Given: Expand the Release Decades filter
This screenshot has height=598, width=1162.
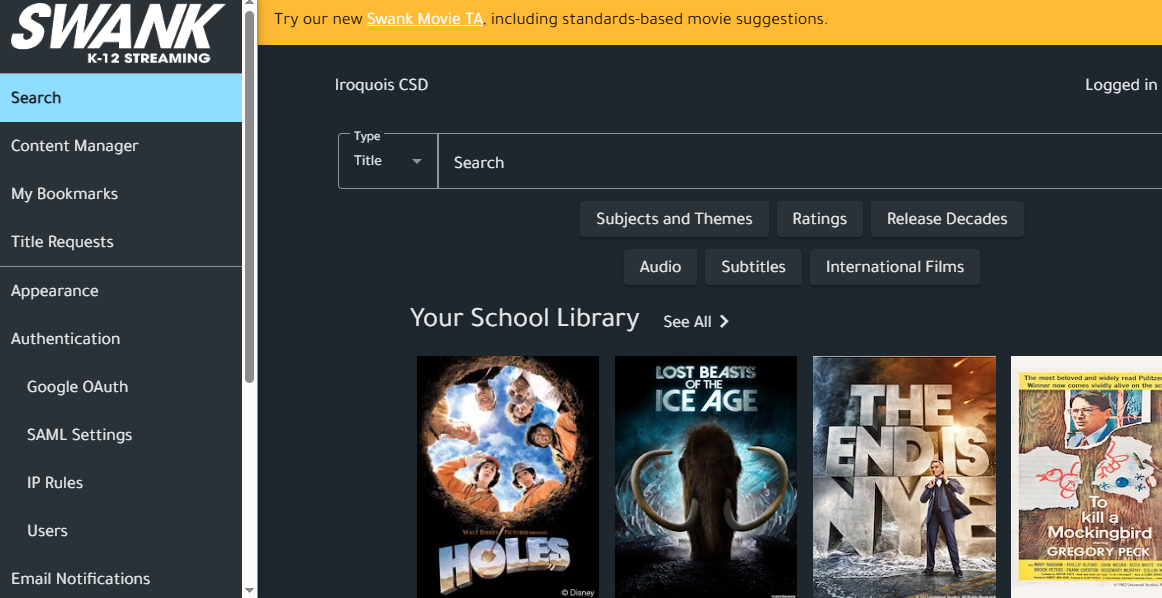Looking at the screenshot, I should pos(947,219).
